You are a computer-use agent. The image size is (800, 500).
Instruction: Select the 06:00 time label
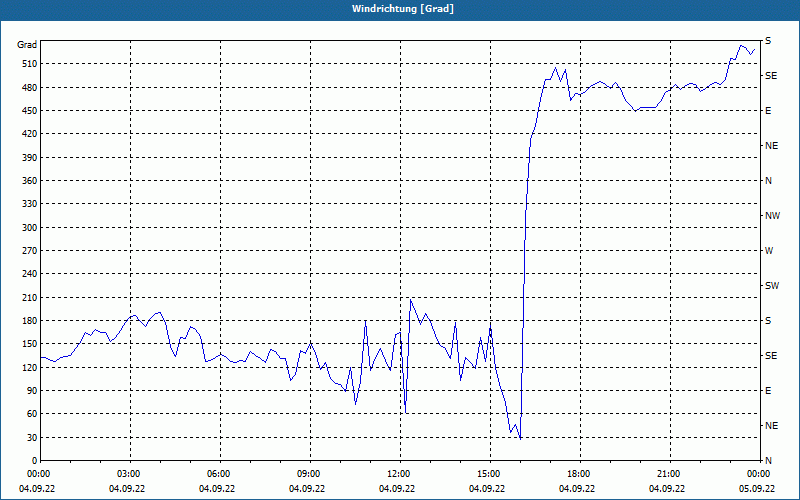(x=220, y=473)
